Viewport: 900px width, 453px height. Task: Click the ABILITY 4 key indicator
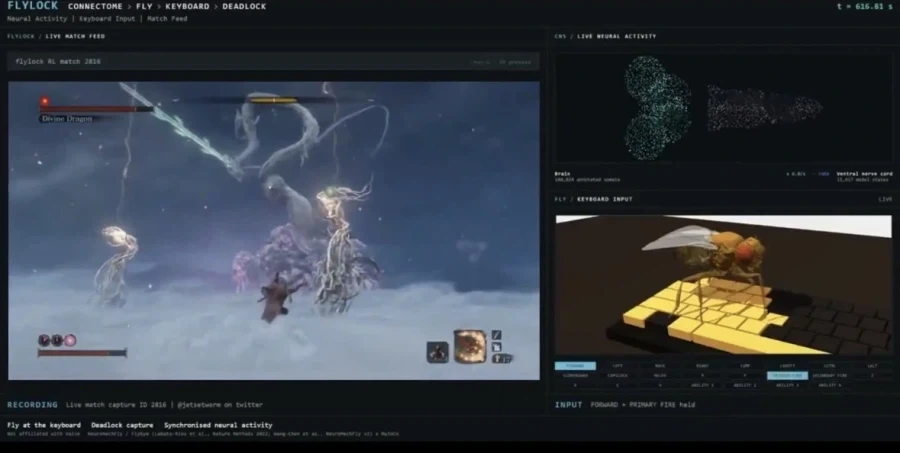pos(830,385)
